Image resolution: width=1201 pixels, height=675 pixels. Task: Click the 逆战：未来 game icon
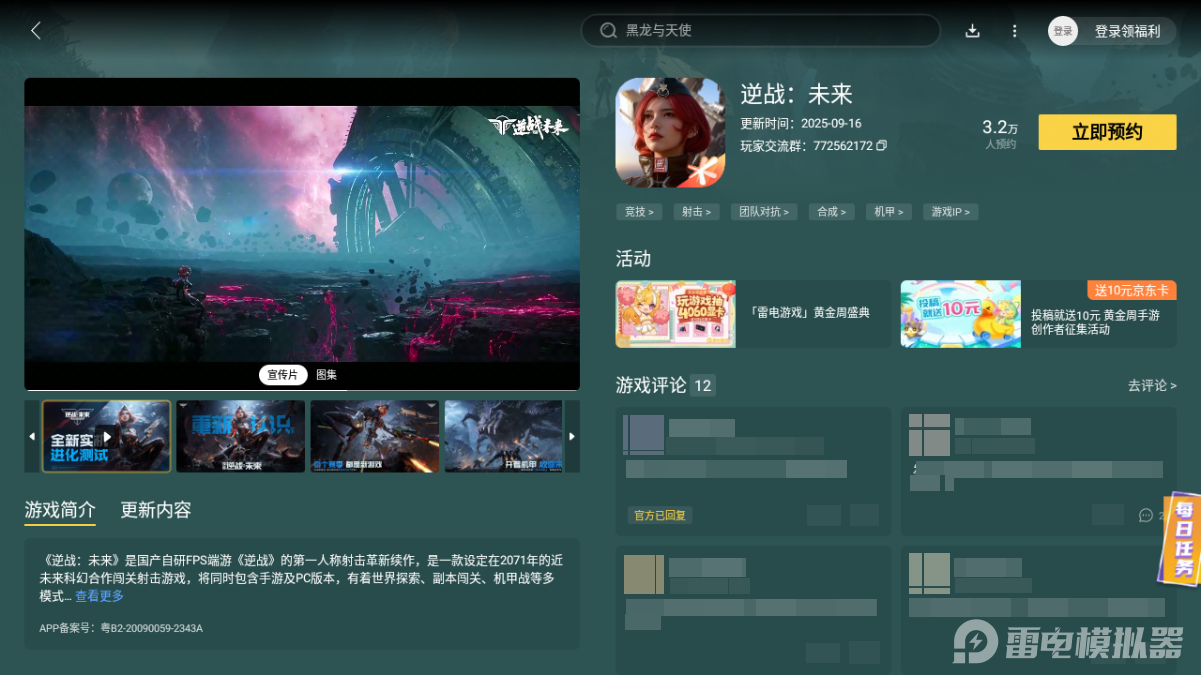pos(668,131)
